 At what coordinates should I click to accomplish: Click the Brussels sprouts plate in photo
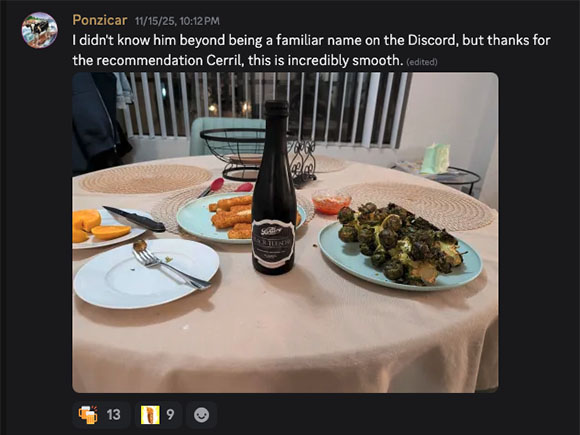point(400,250)
